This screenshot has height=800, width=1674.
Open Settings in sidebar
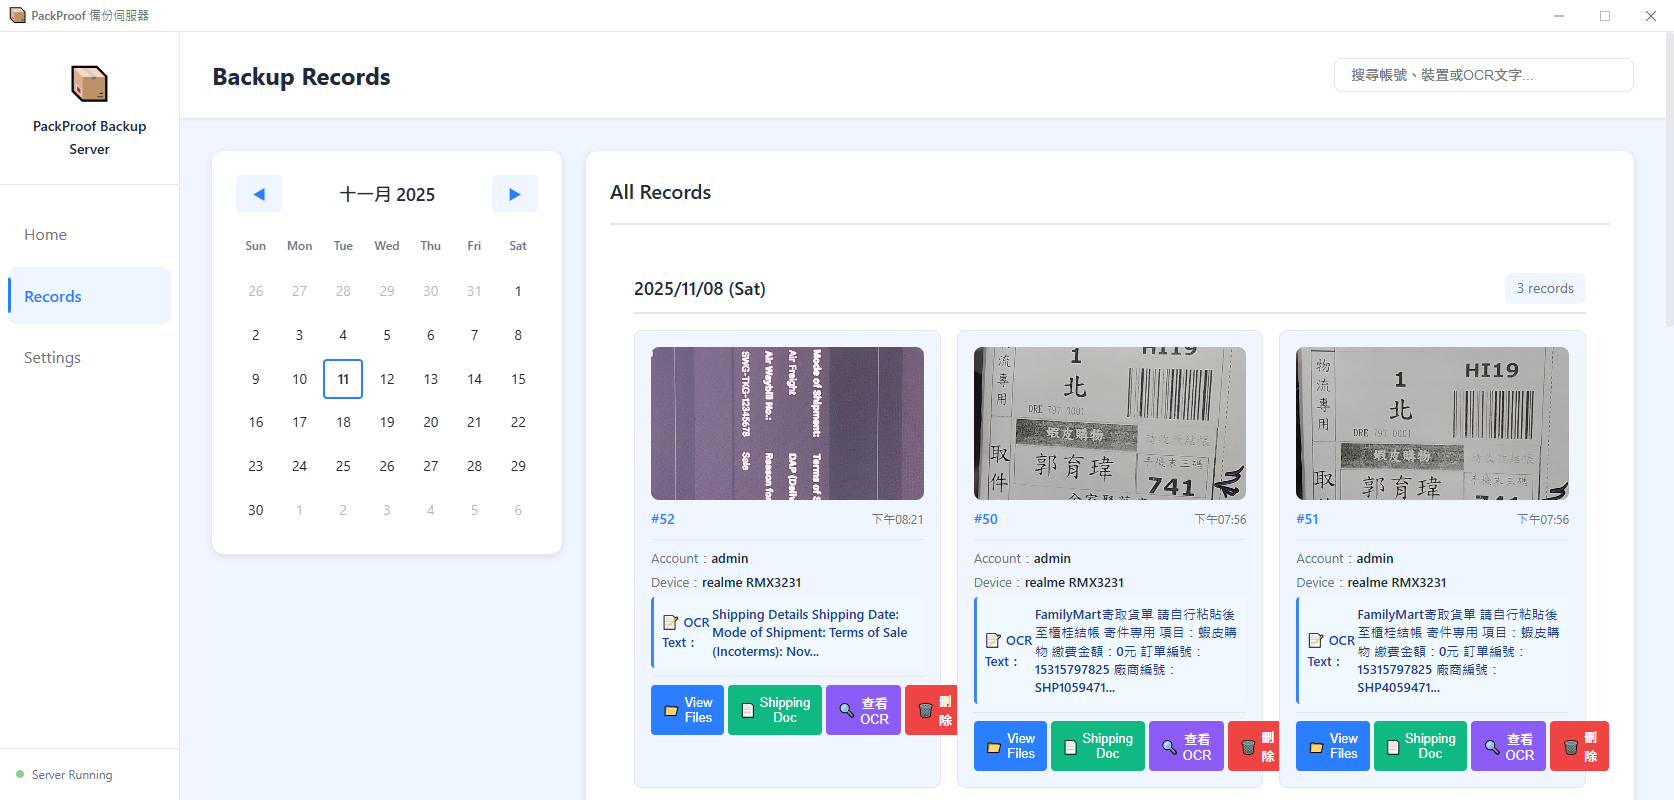coord(89,357)
